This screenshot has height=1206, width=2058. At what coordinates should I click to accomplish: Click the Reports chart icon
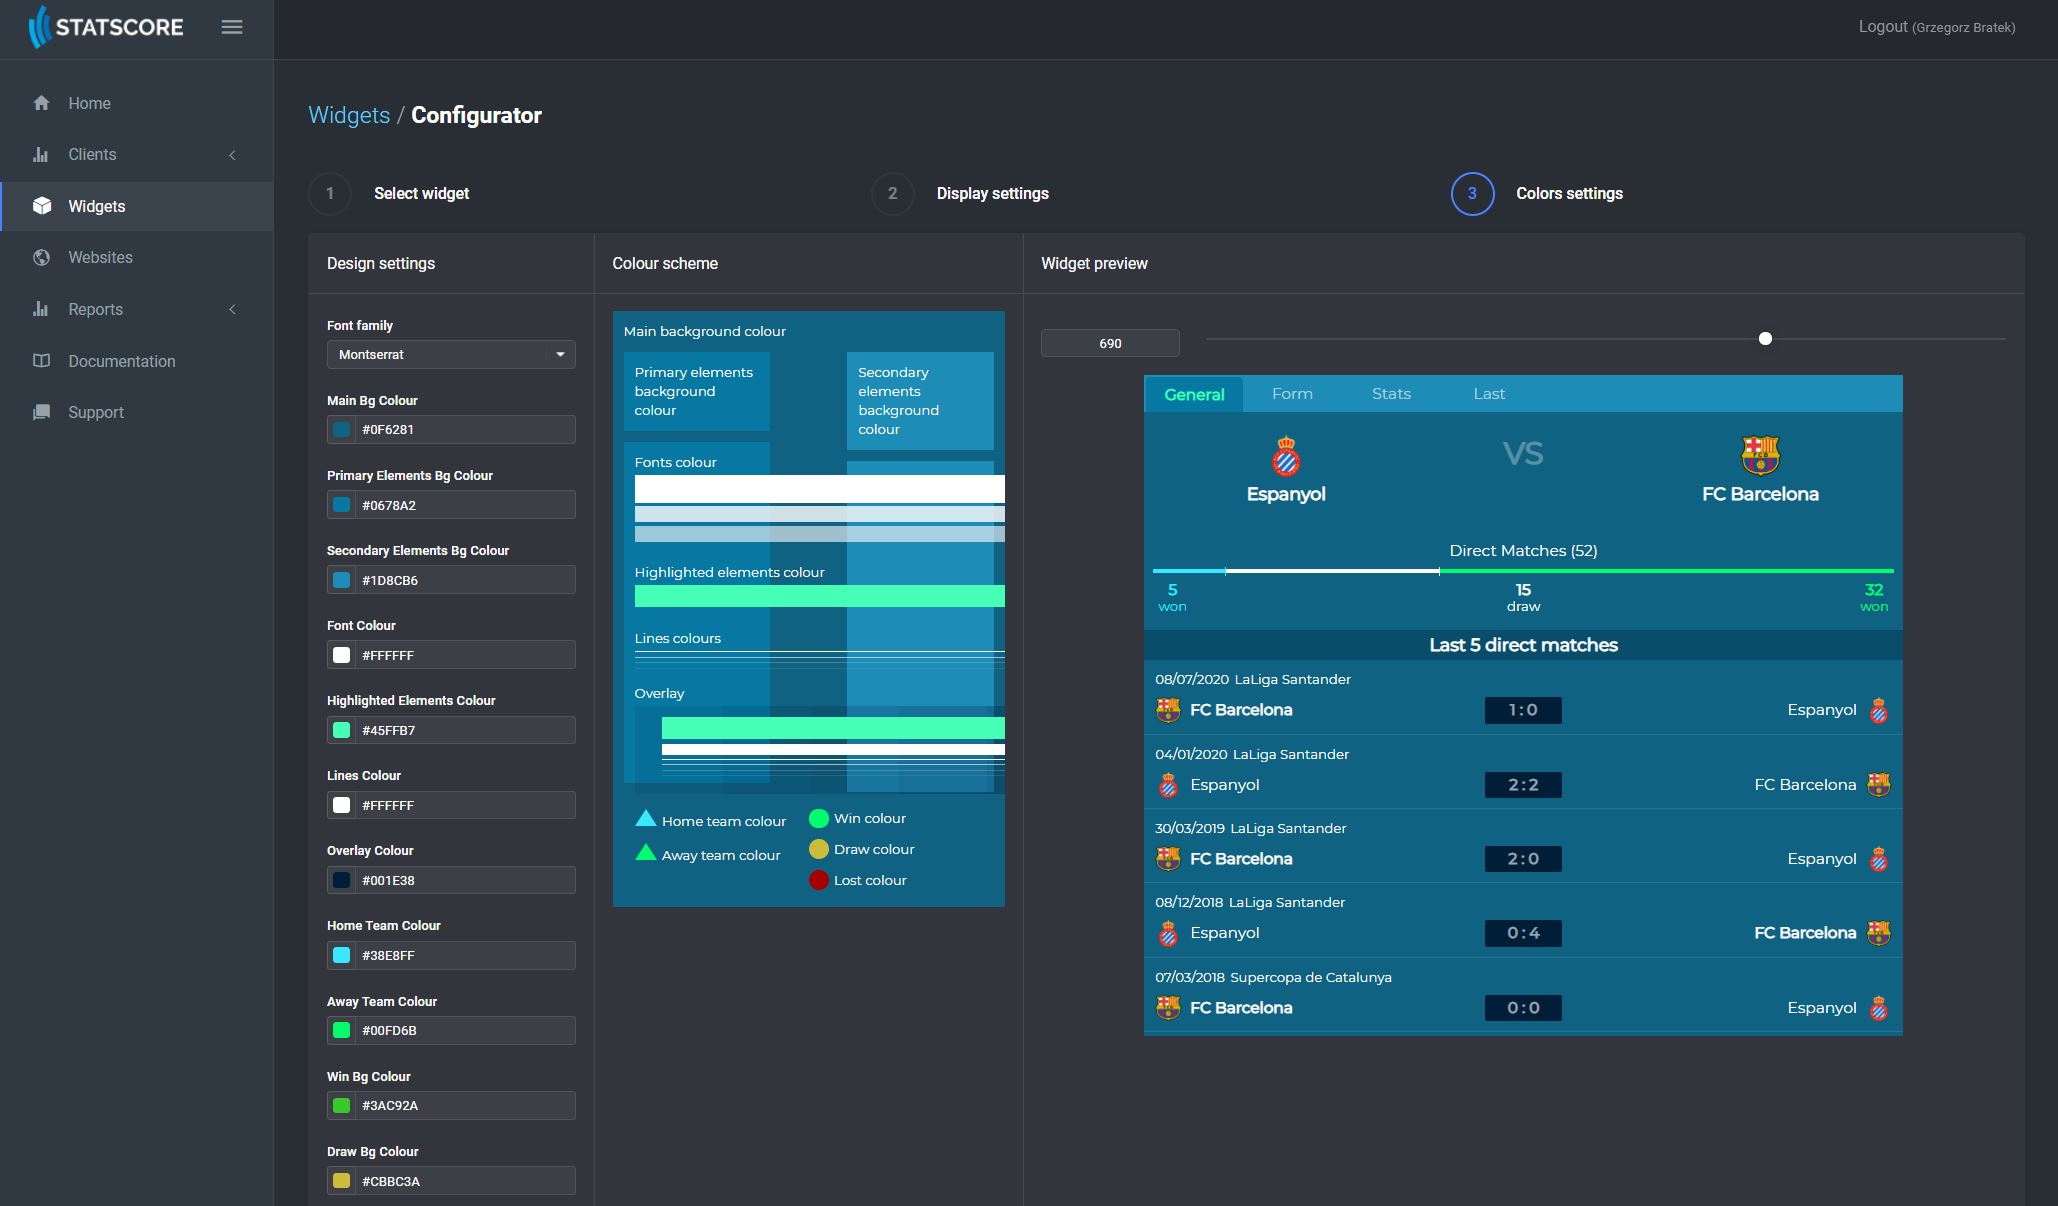[x=41, y=309]
